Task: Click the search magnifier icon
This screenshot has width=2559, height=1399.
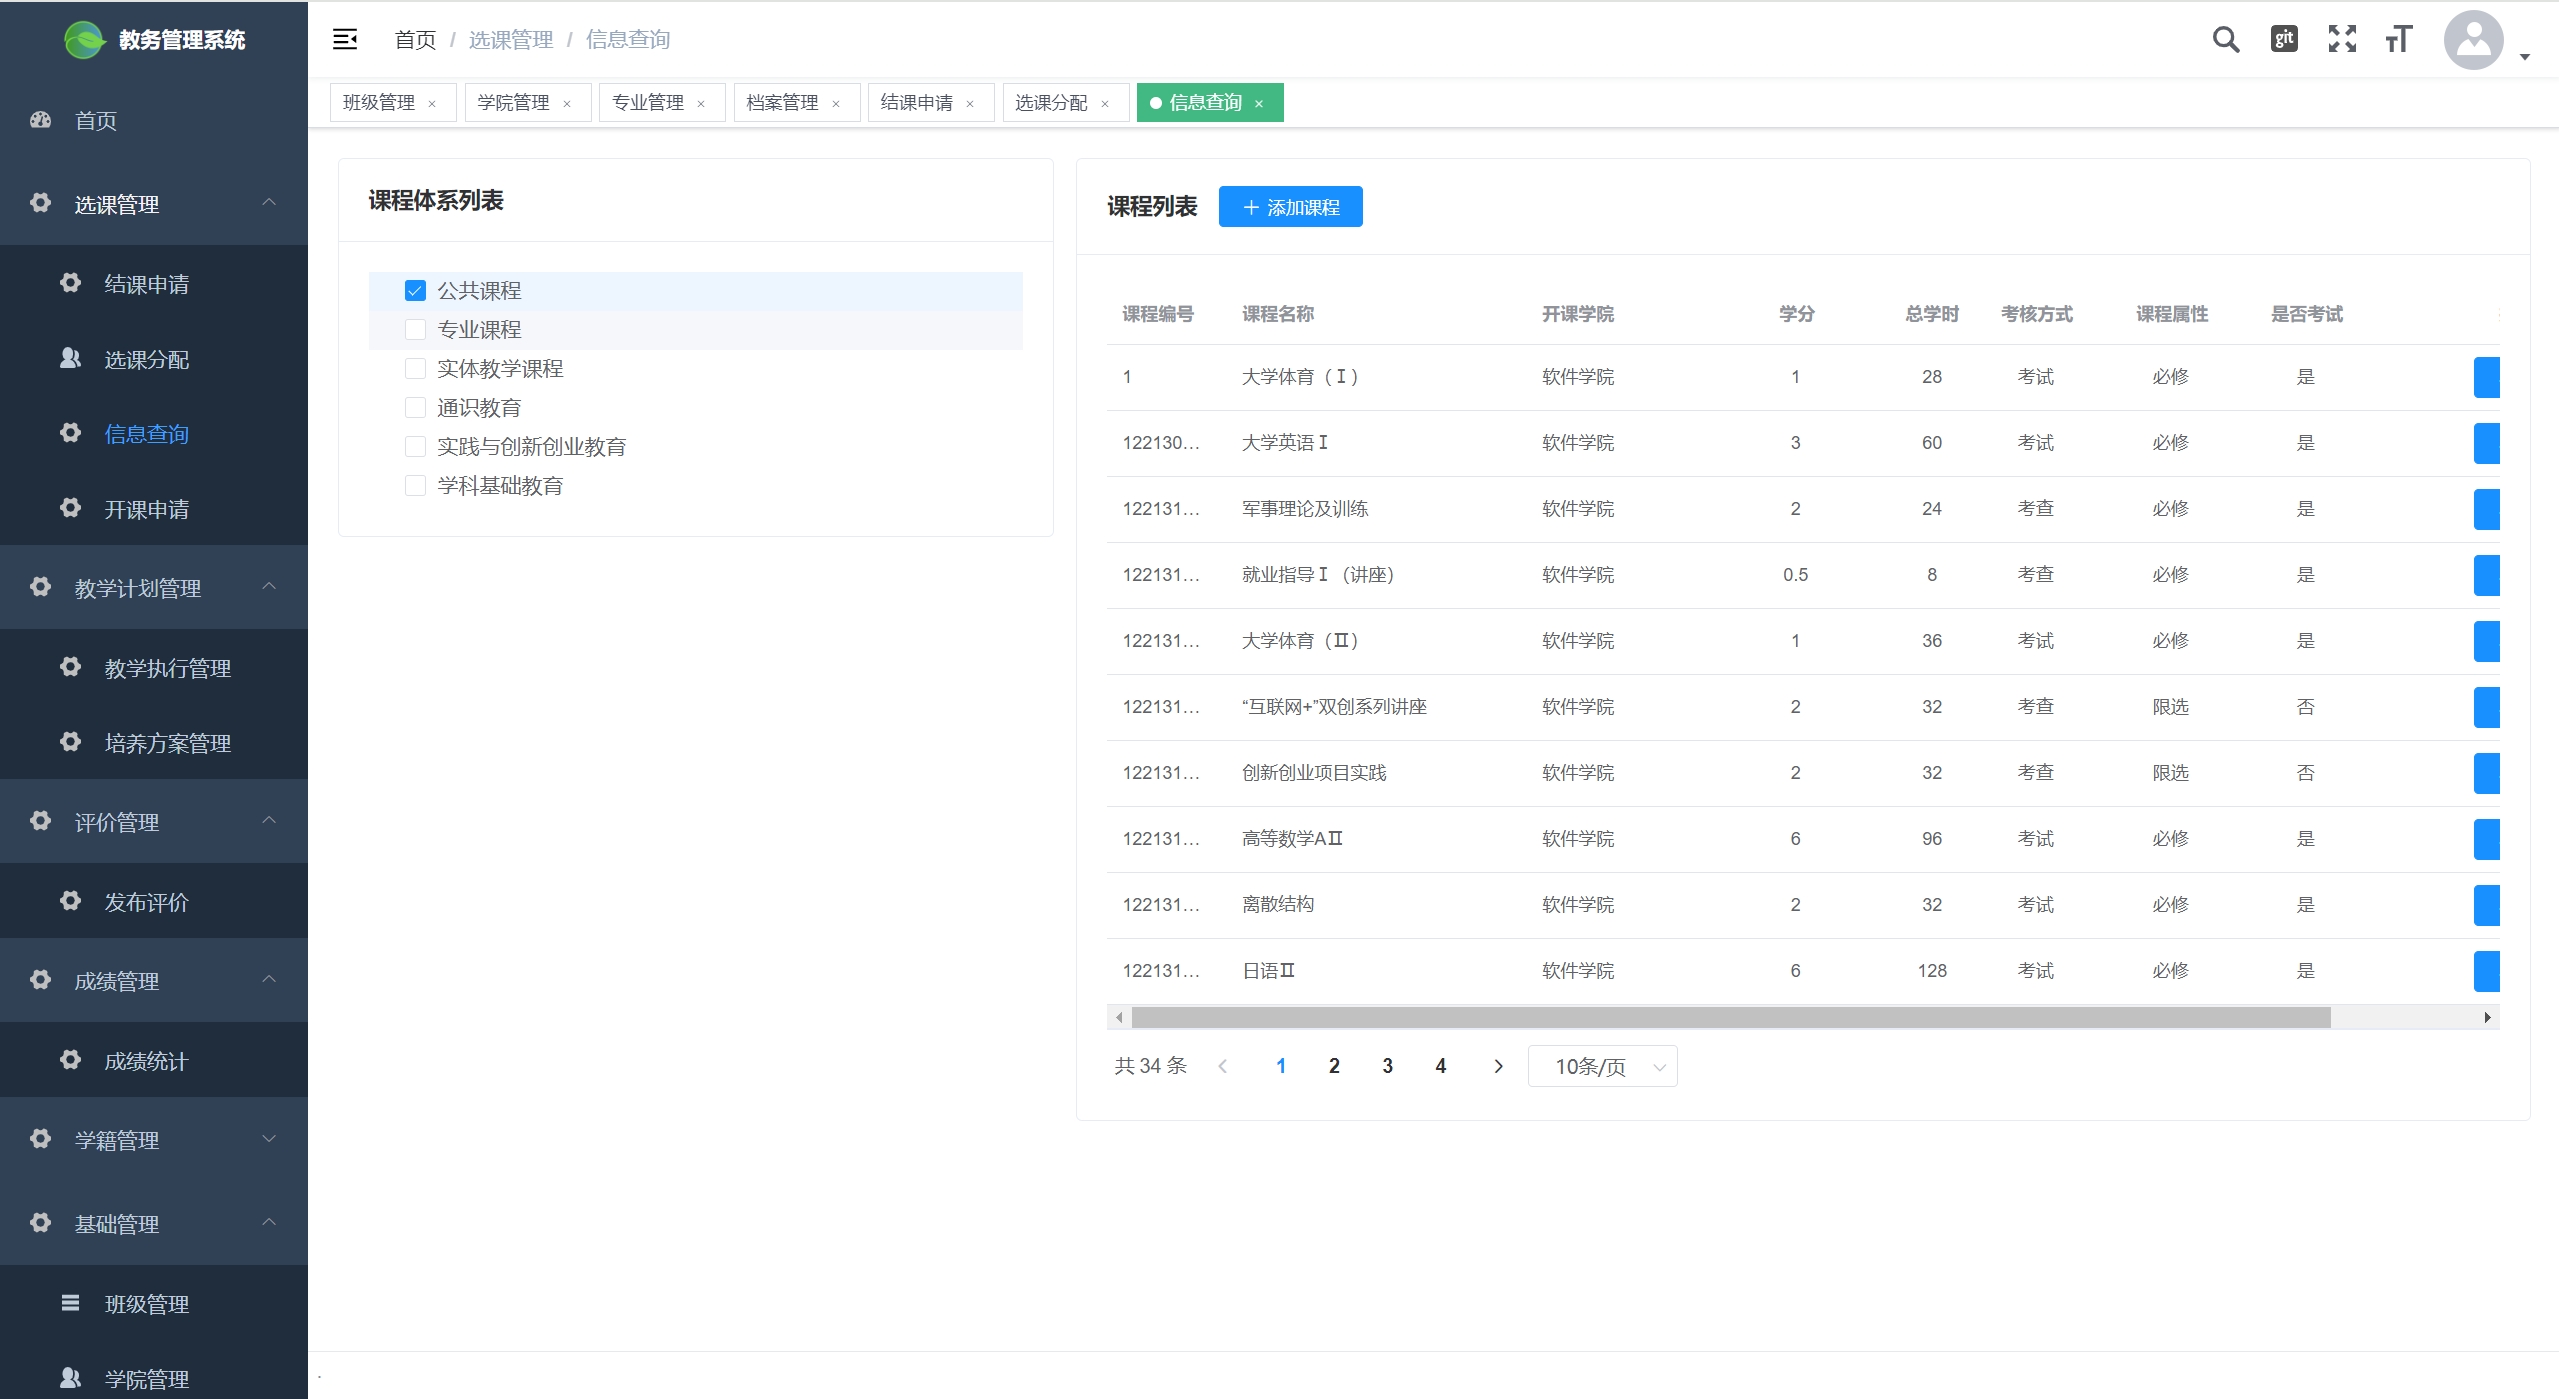Action: coord(2225,40)
